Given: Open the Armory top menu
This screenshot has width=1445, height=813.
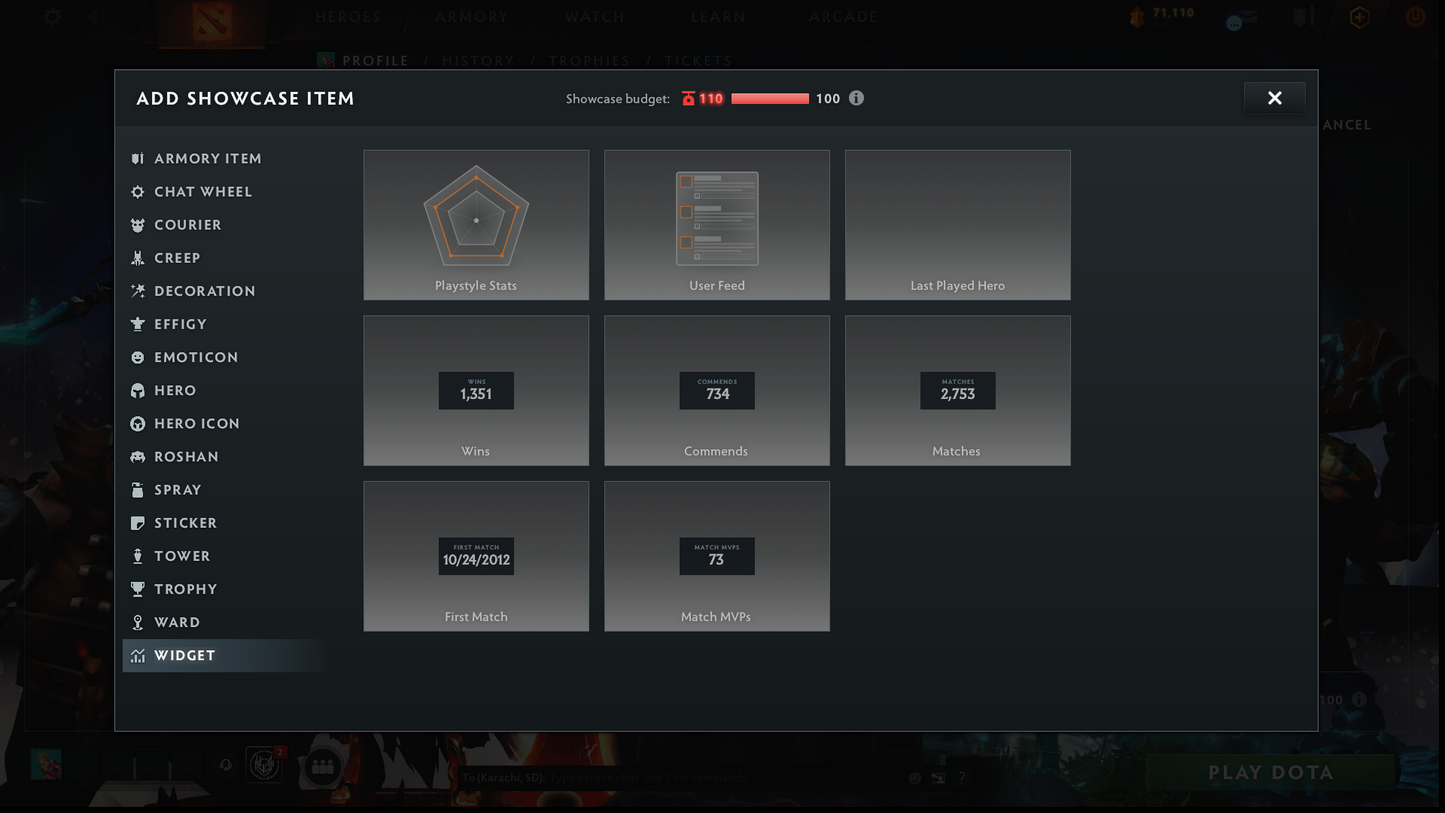Looking at the screenshot, I should click(x=472, y=17).
